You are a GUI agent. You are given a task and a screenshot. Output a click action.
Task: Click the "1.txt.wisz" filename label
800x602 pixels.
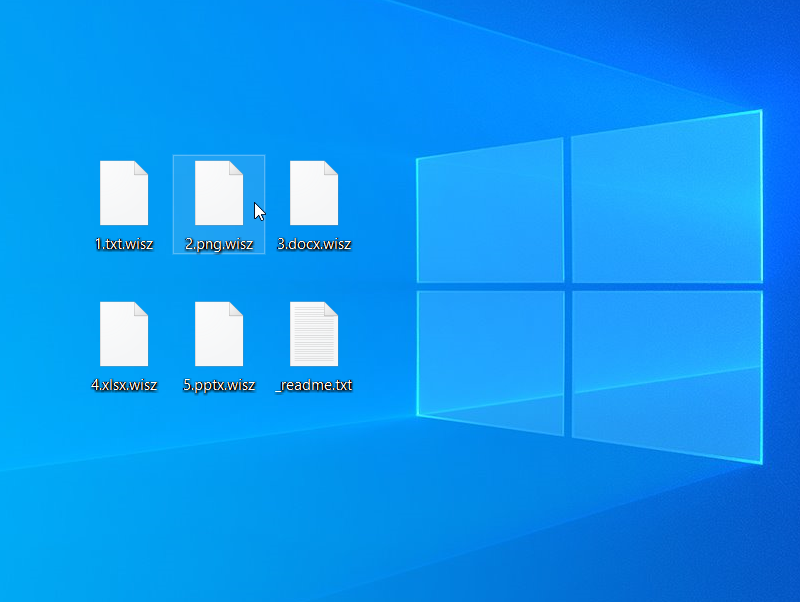(124, 244)
